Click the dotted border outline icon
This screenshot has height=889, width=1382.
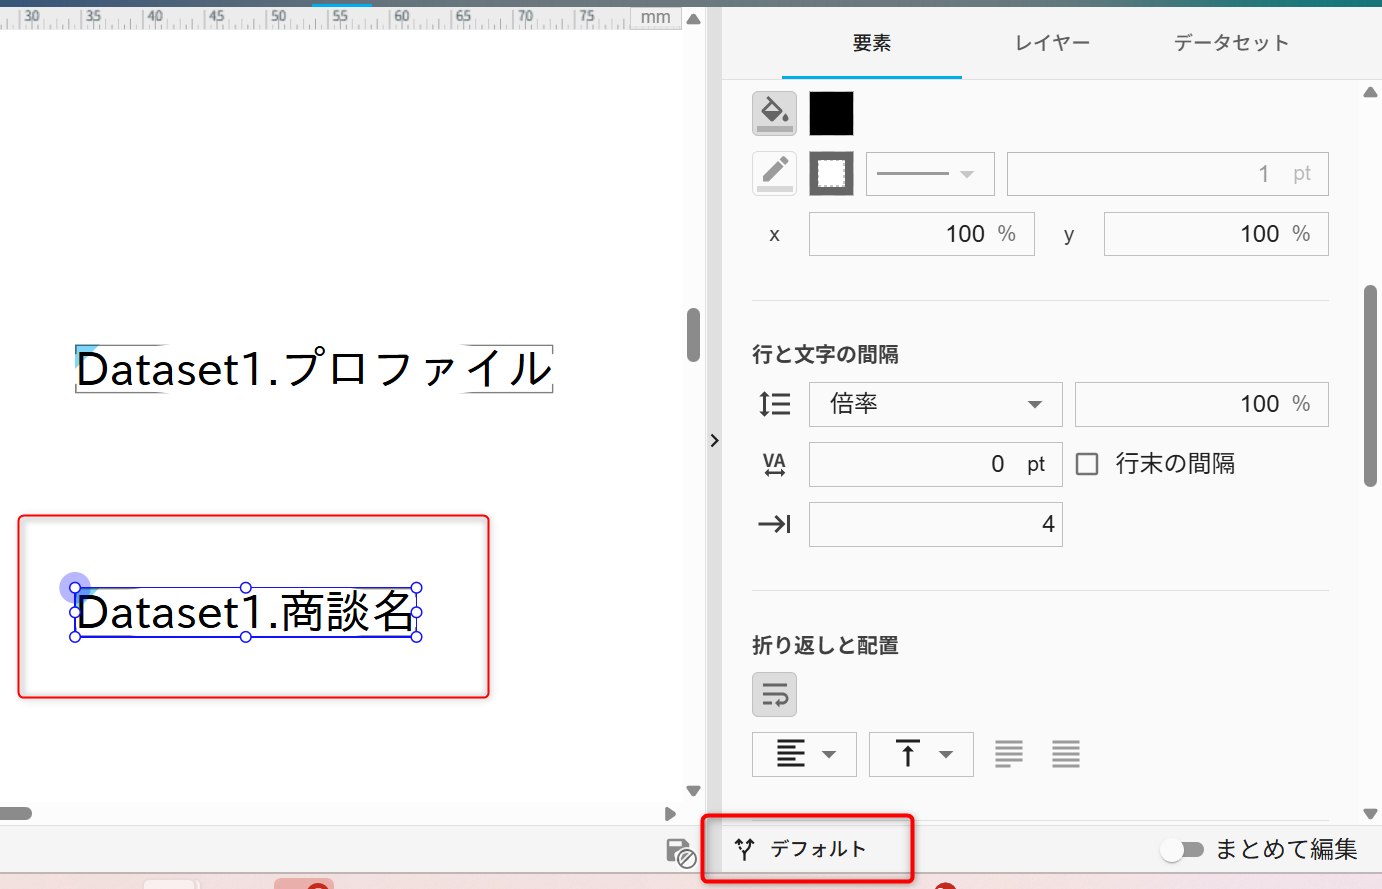[x=831, y=173]
